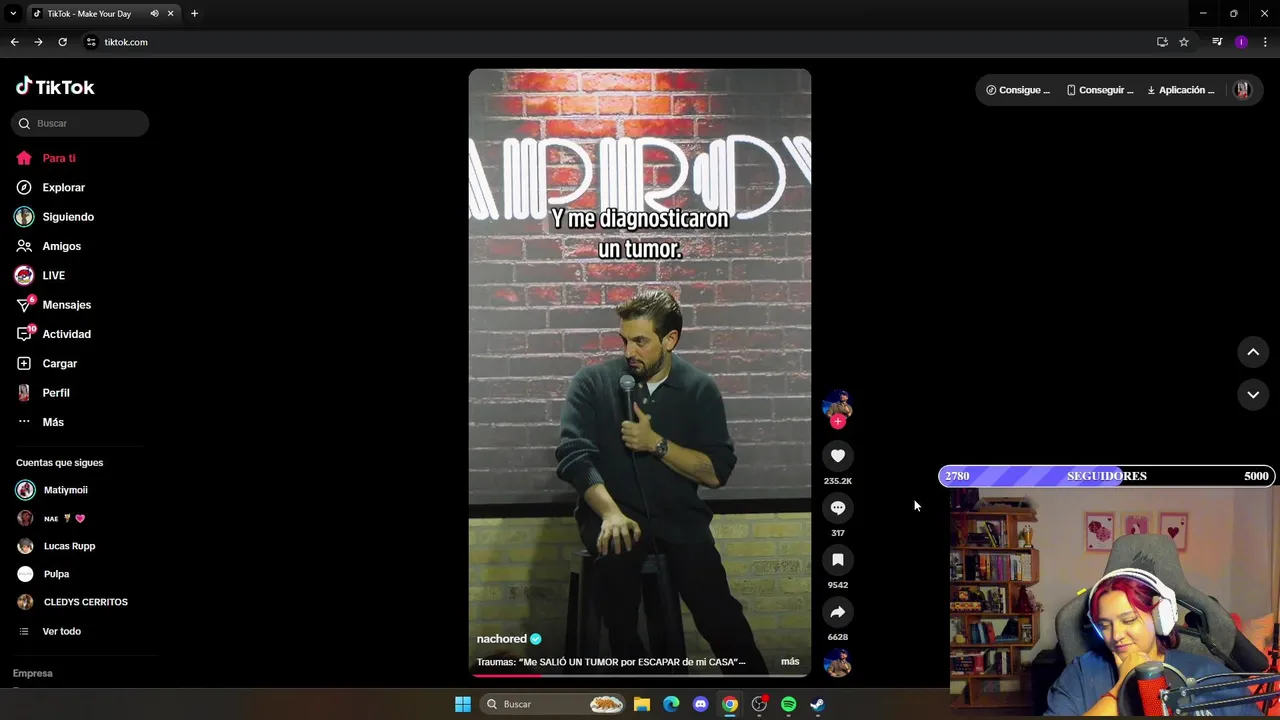Open nachored username on the video
The height and width of the screenshot is (720, 1280).
(x=501, y=638)
